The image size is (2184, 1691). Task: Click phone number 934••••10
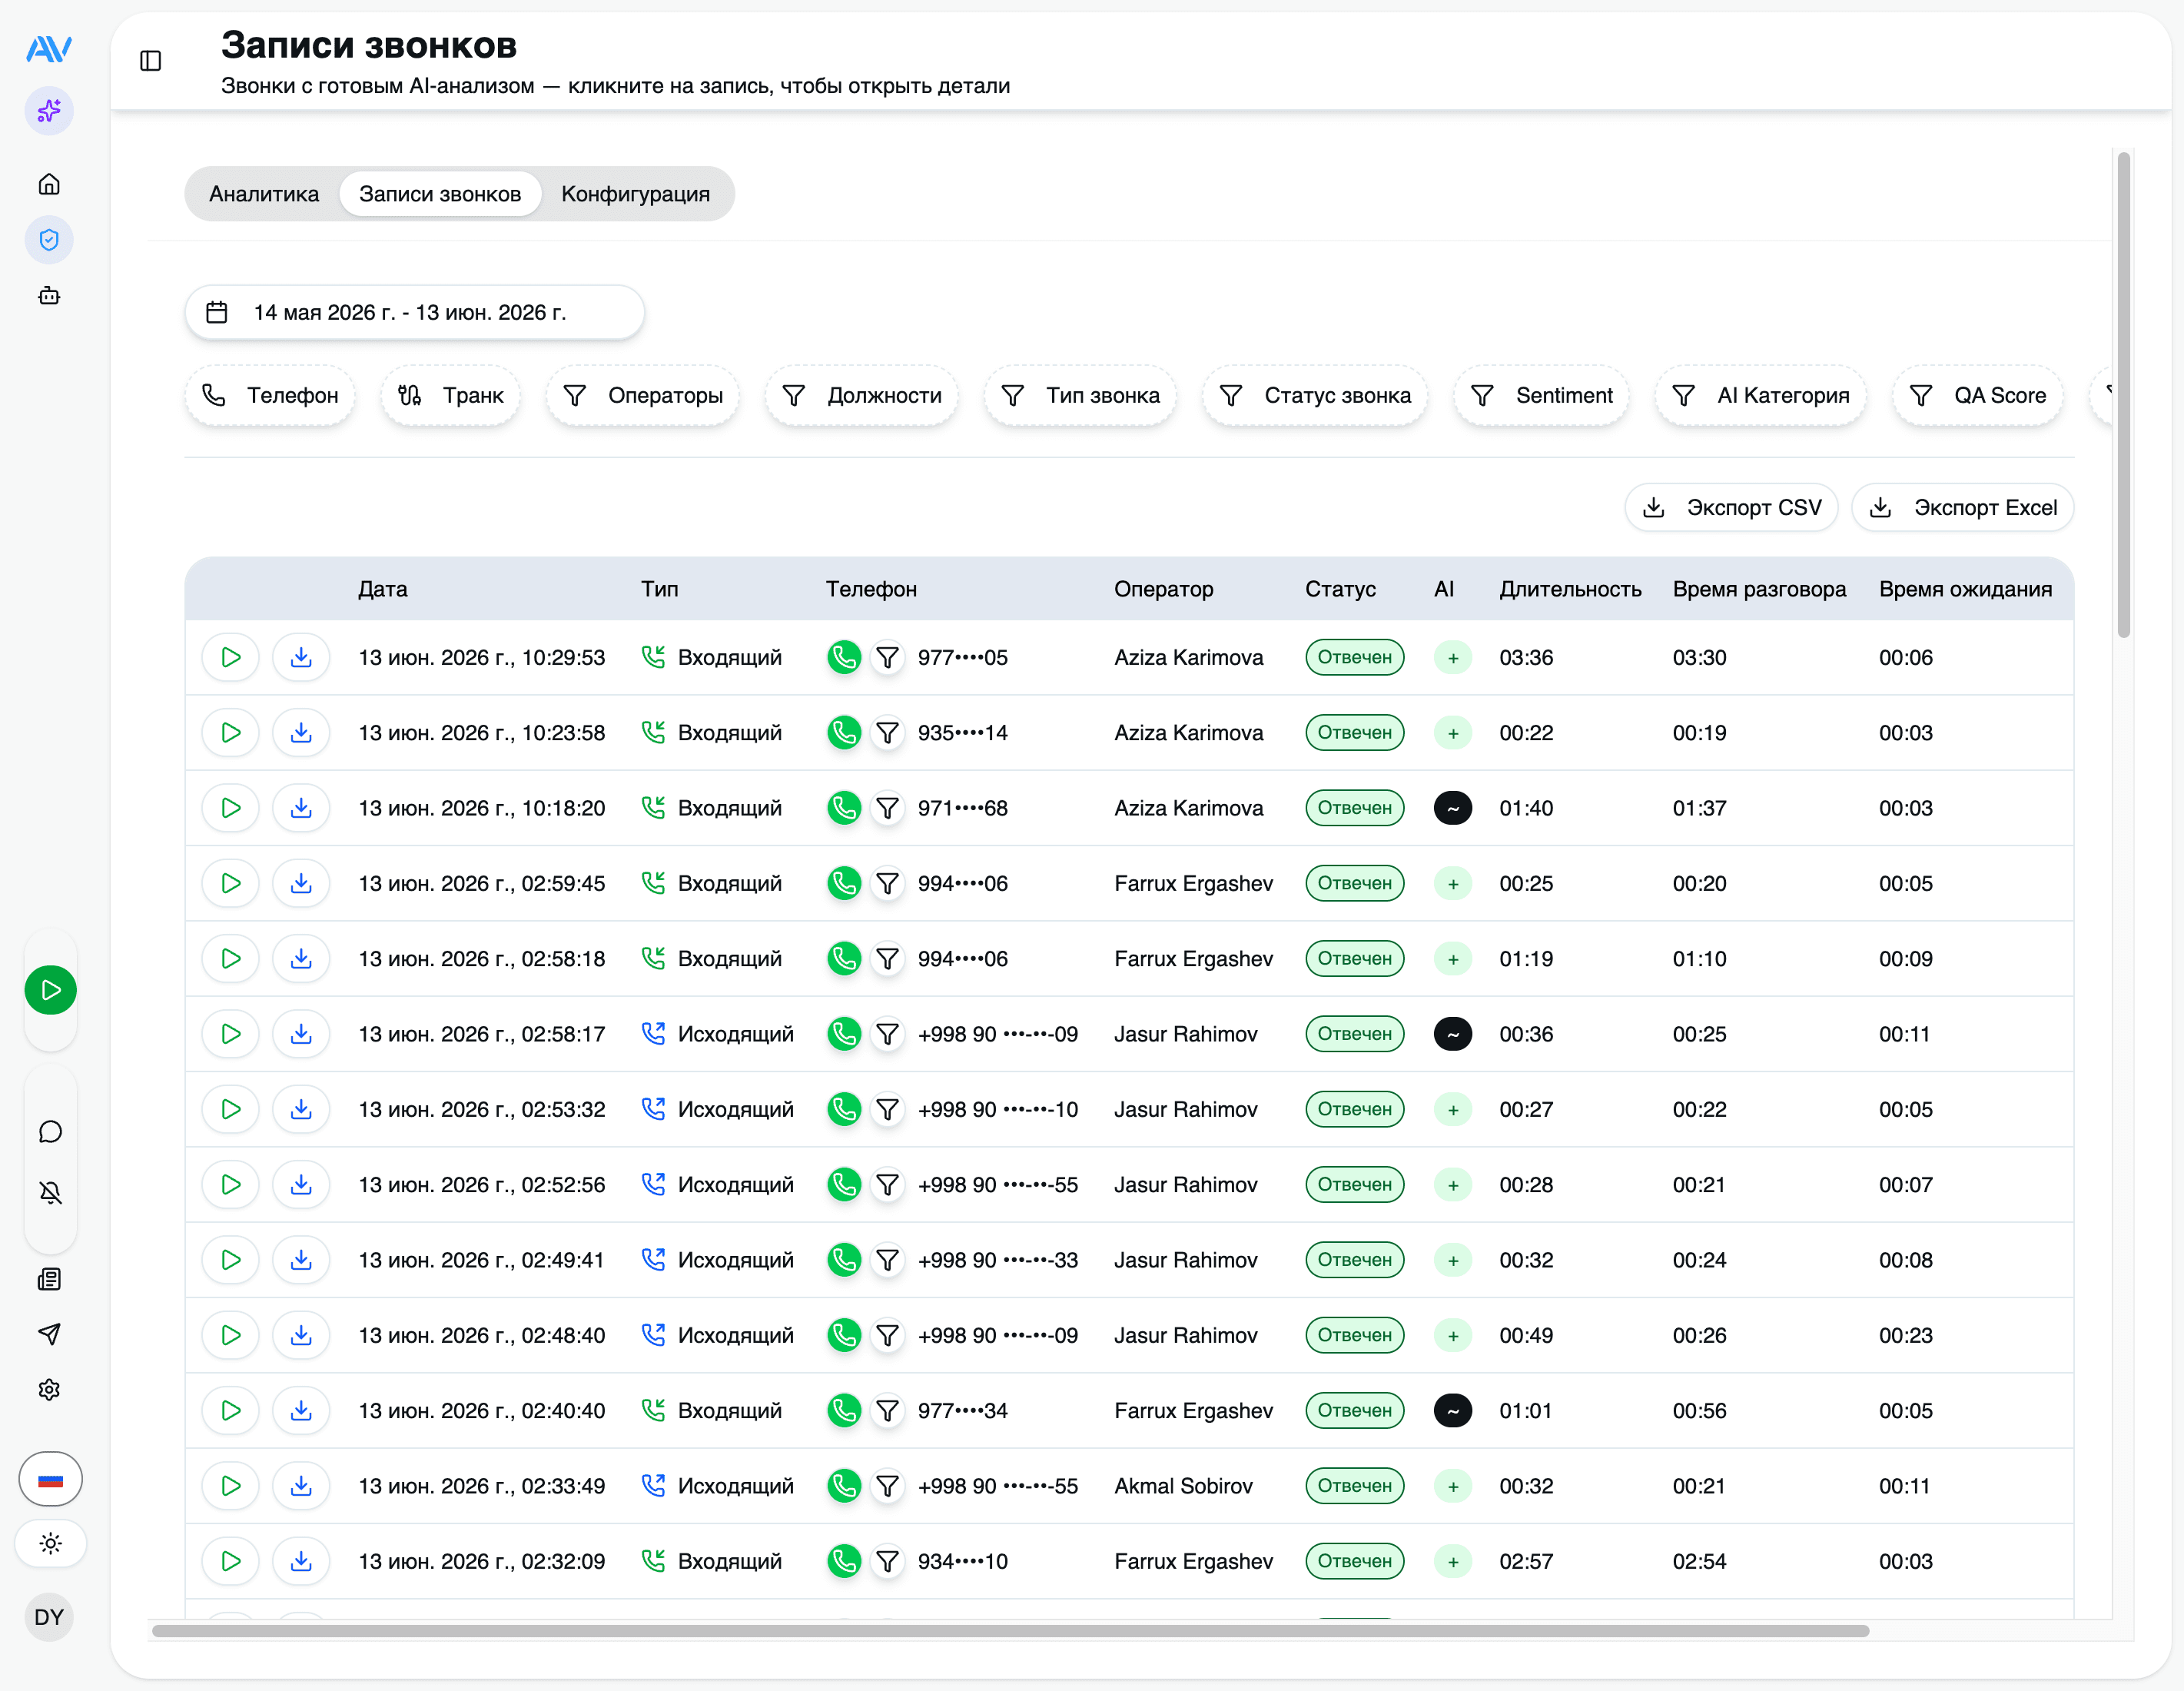point(962,1562)
